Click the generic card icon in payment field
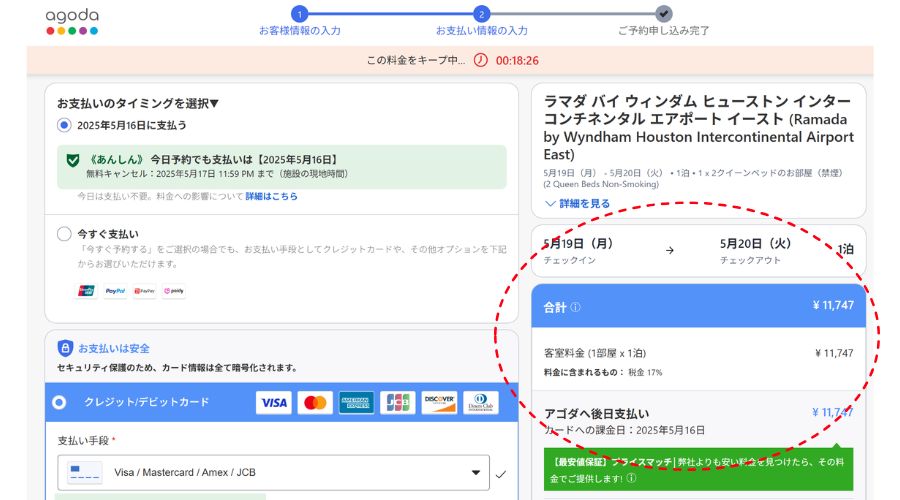Viewport: 900px width, 500px height. 84,472
